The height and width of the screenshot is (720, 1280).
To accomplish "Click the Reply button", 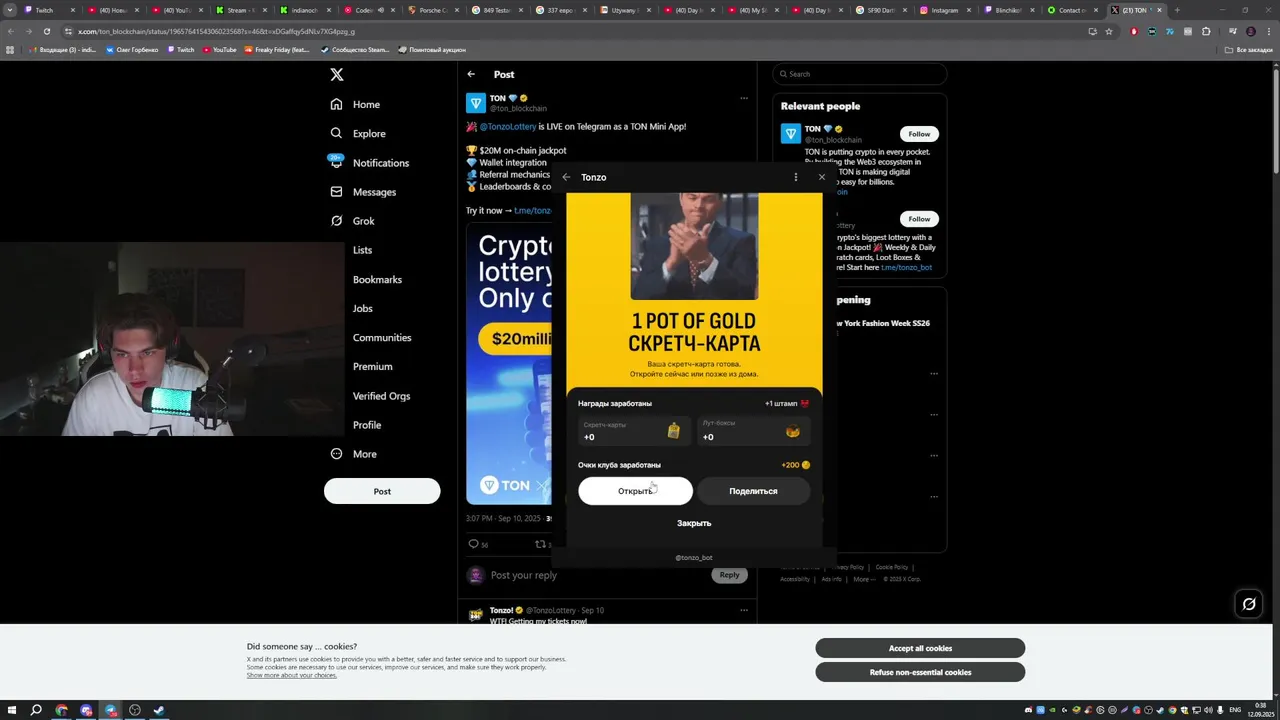I will pos(729,575).
